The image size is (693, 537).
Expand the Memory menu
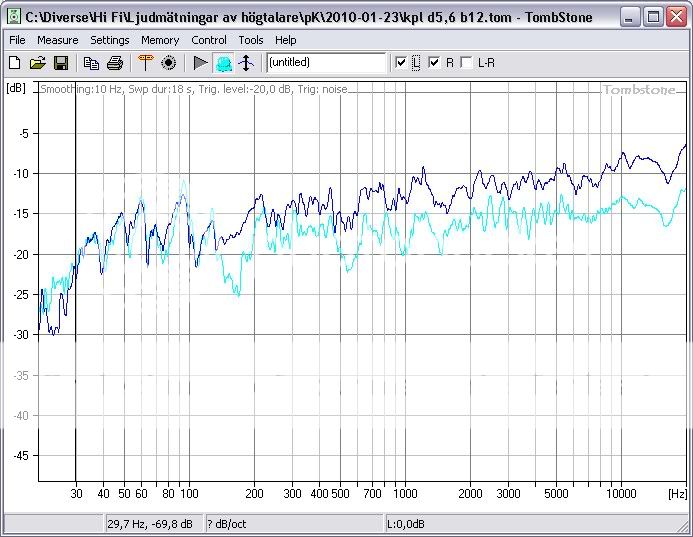click(160, 40)
